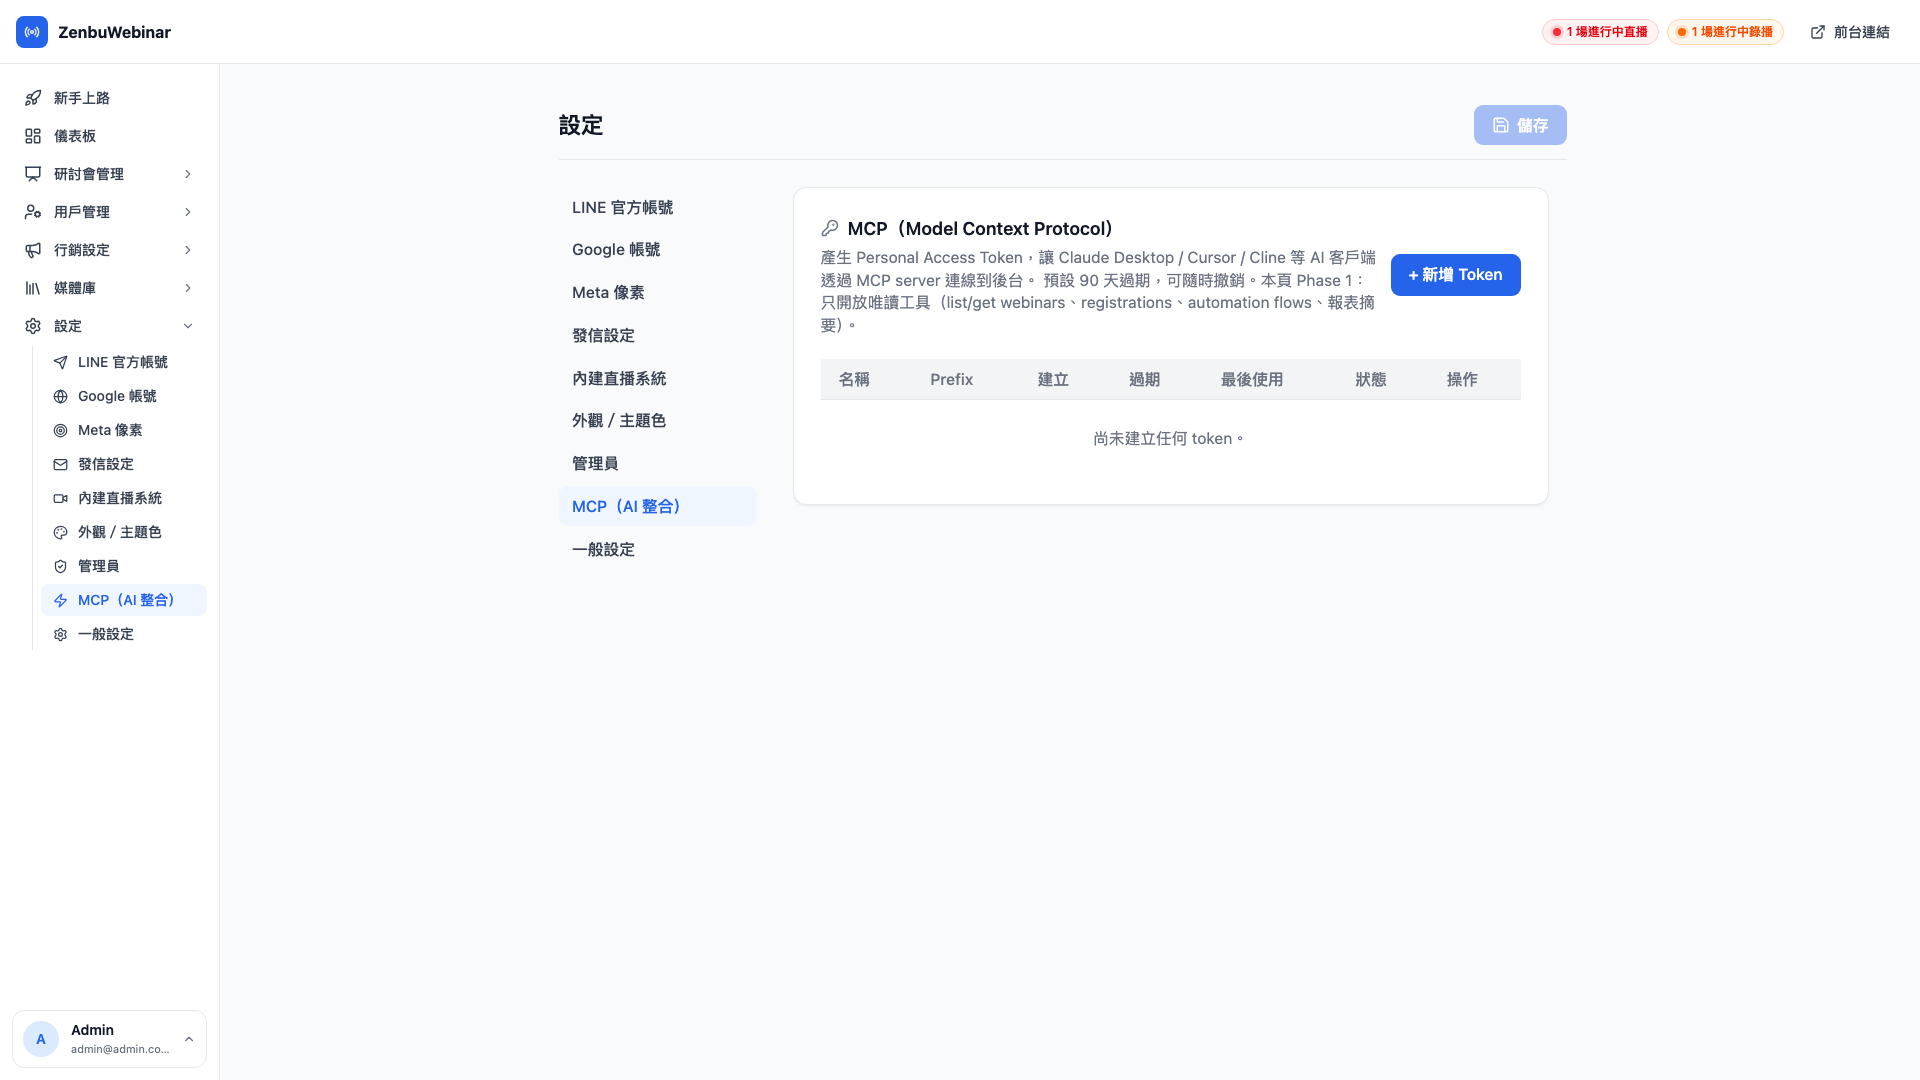Expand the 研討會管理 chevron
The image size is (1920, 1080).
point(188,174)
